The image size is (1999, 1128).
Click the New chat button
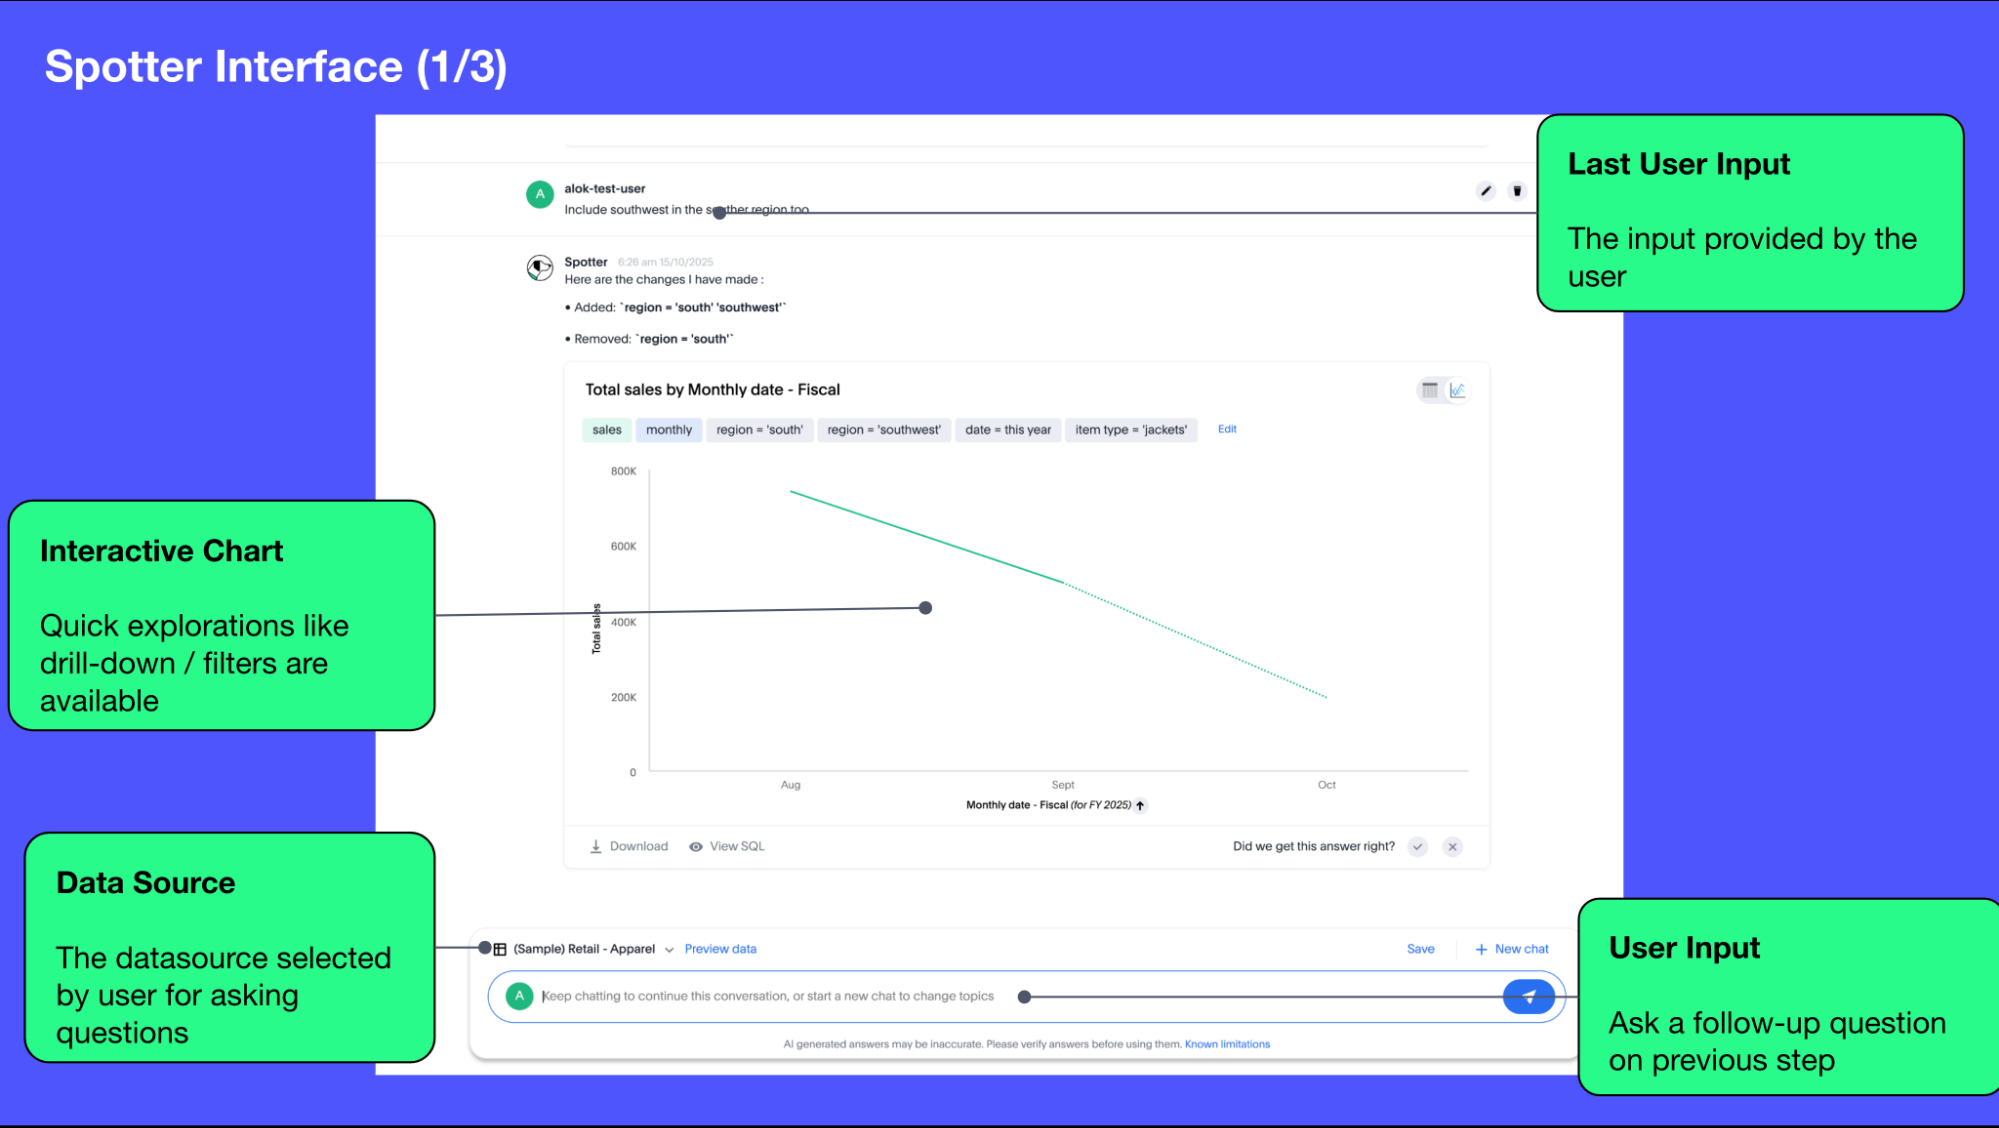pos(1510,948)
